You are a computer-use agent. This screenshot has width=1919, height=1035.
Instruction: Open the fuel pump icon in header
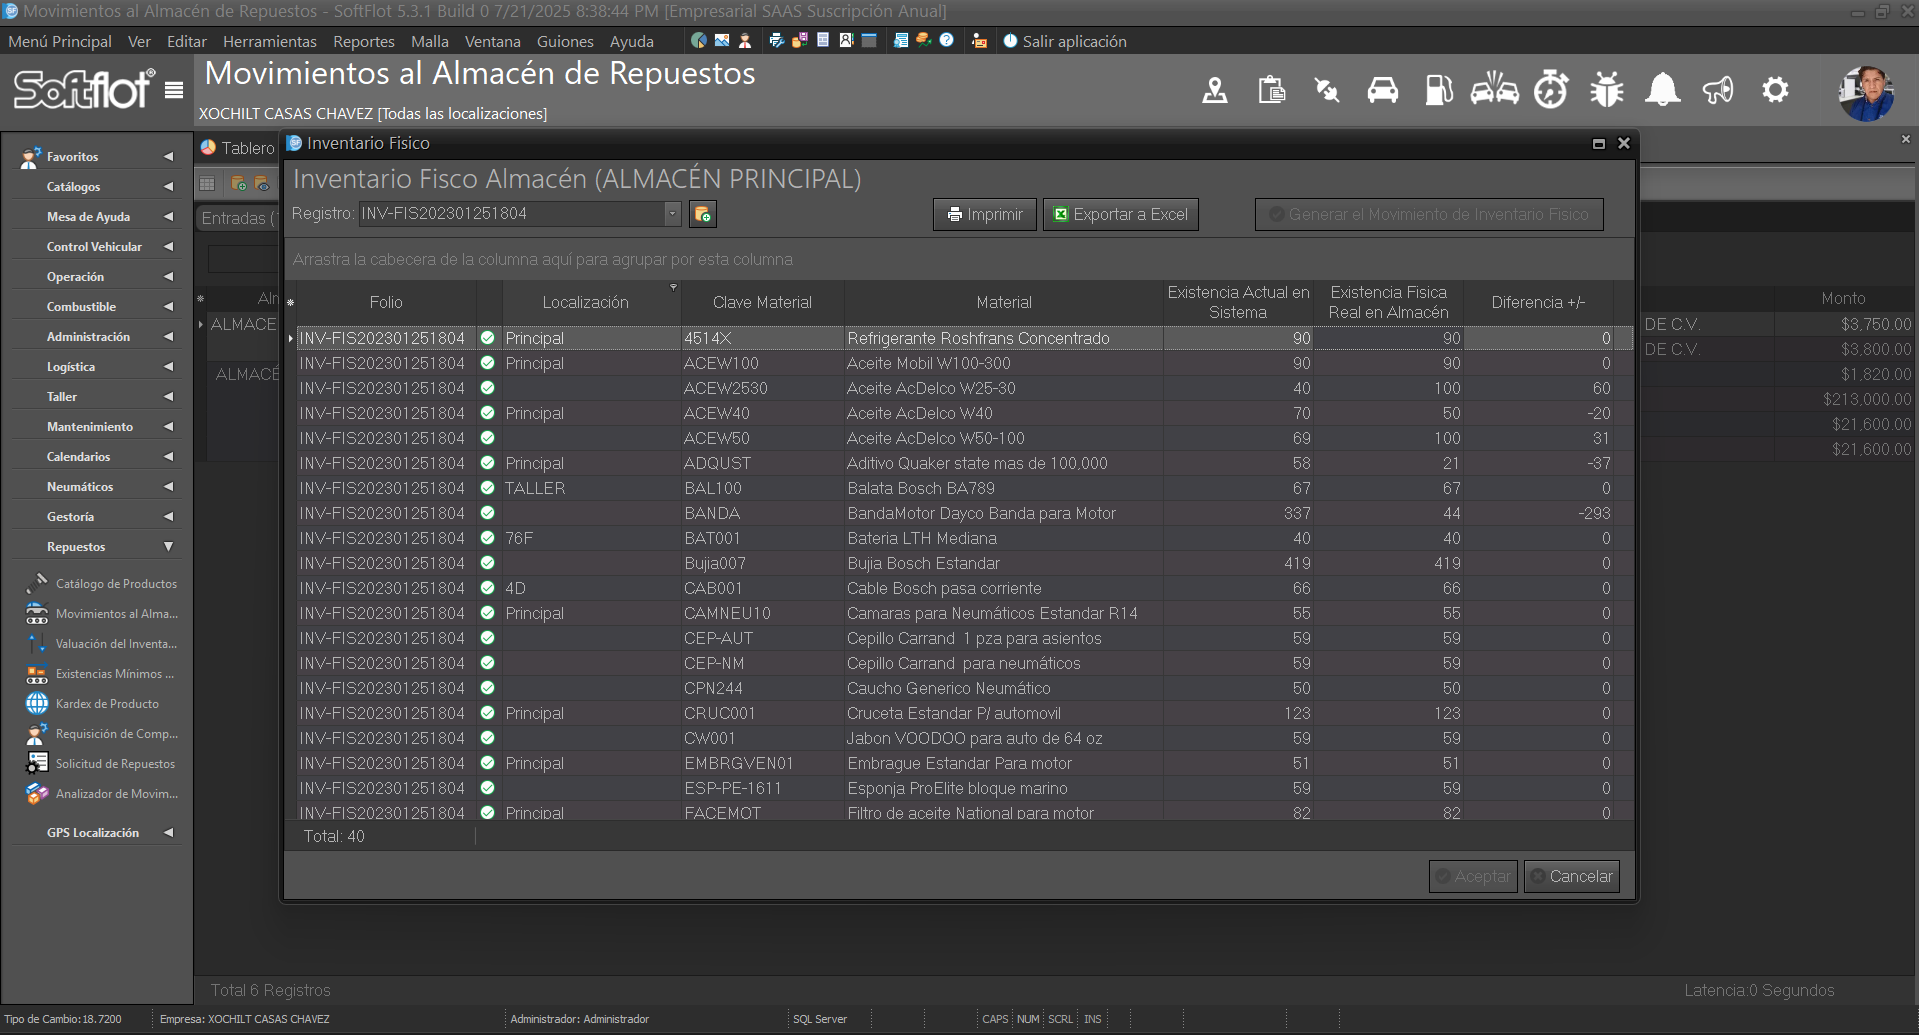1438,91
